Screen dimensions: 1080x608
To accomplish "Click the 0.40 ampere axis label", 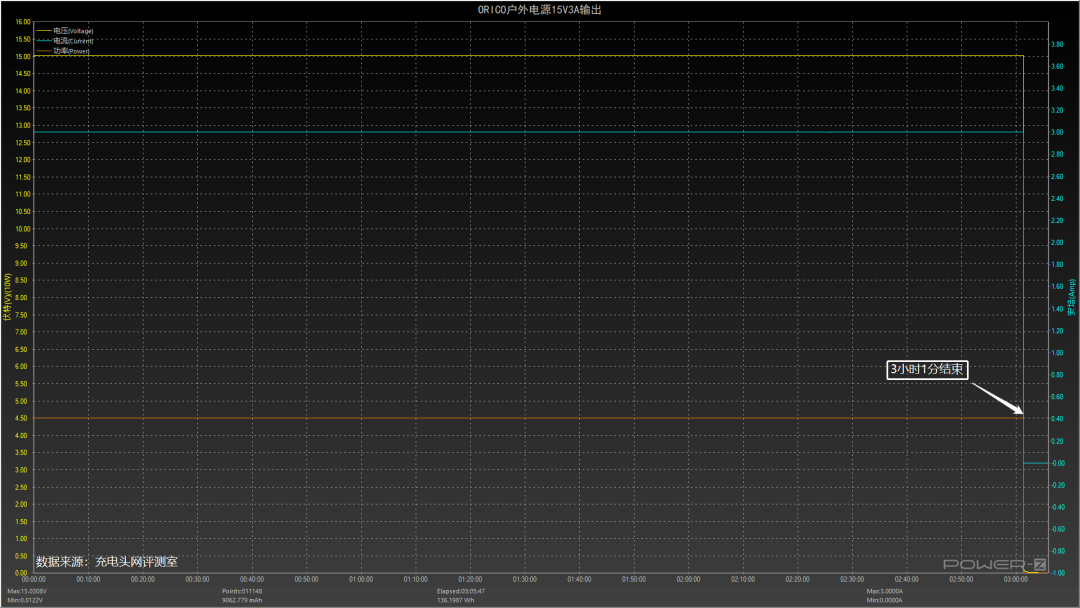I will pyautogui.click(x=1057, y=419).
